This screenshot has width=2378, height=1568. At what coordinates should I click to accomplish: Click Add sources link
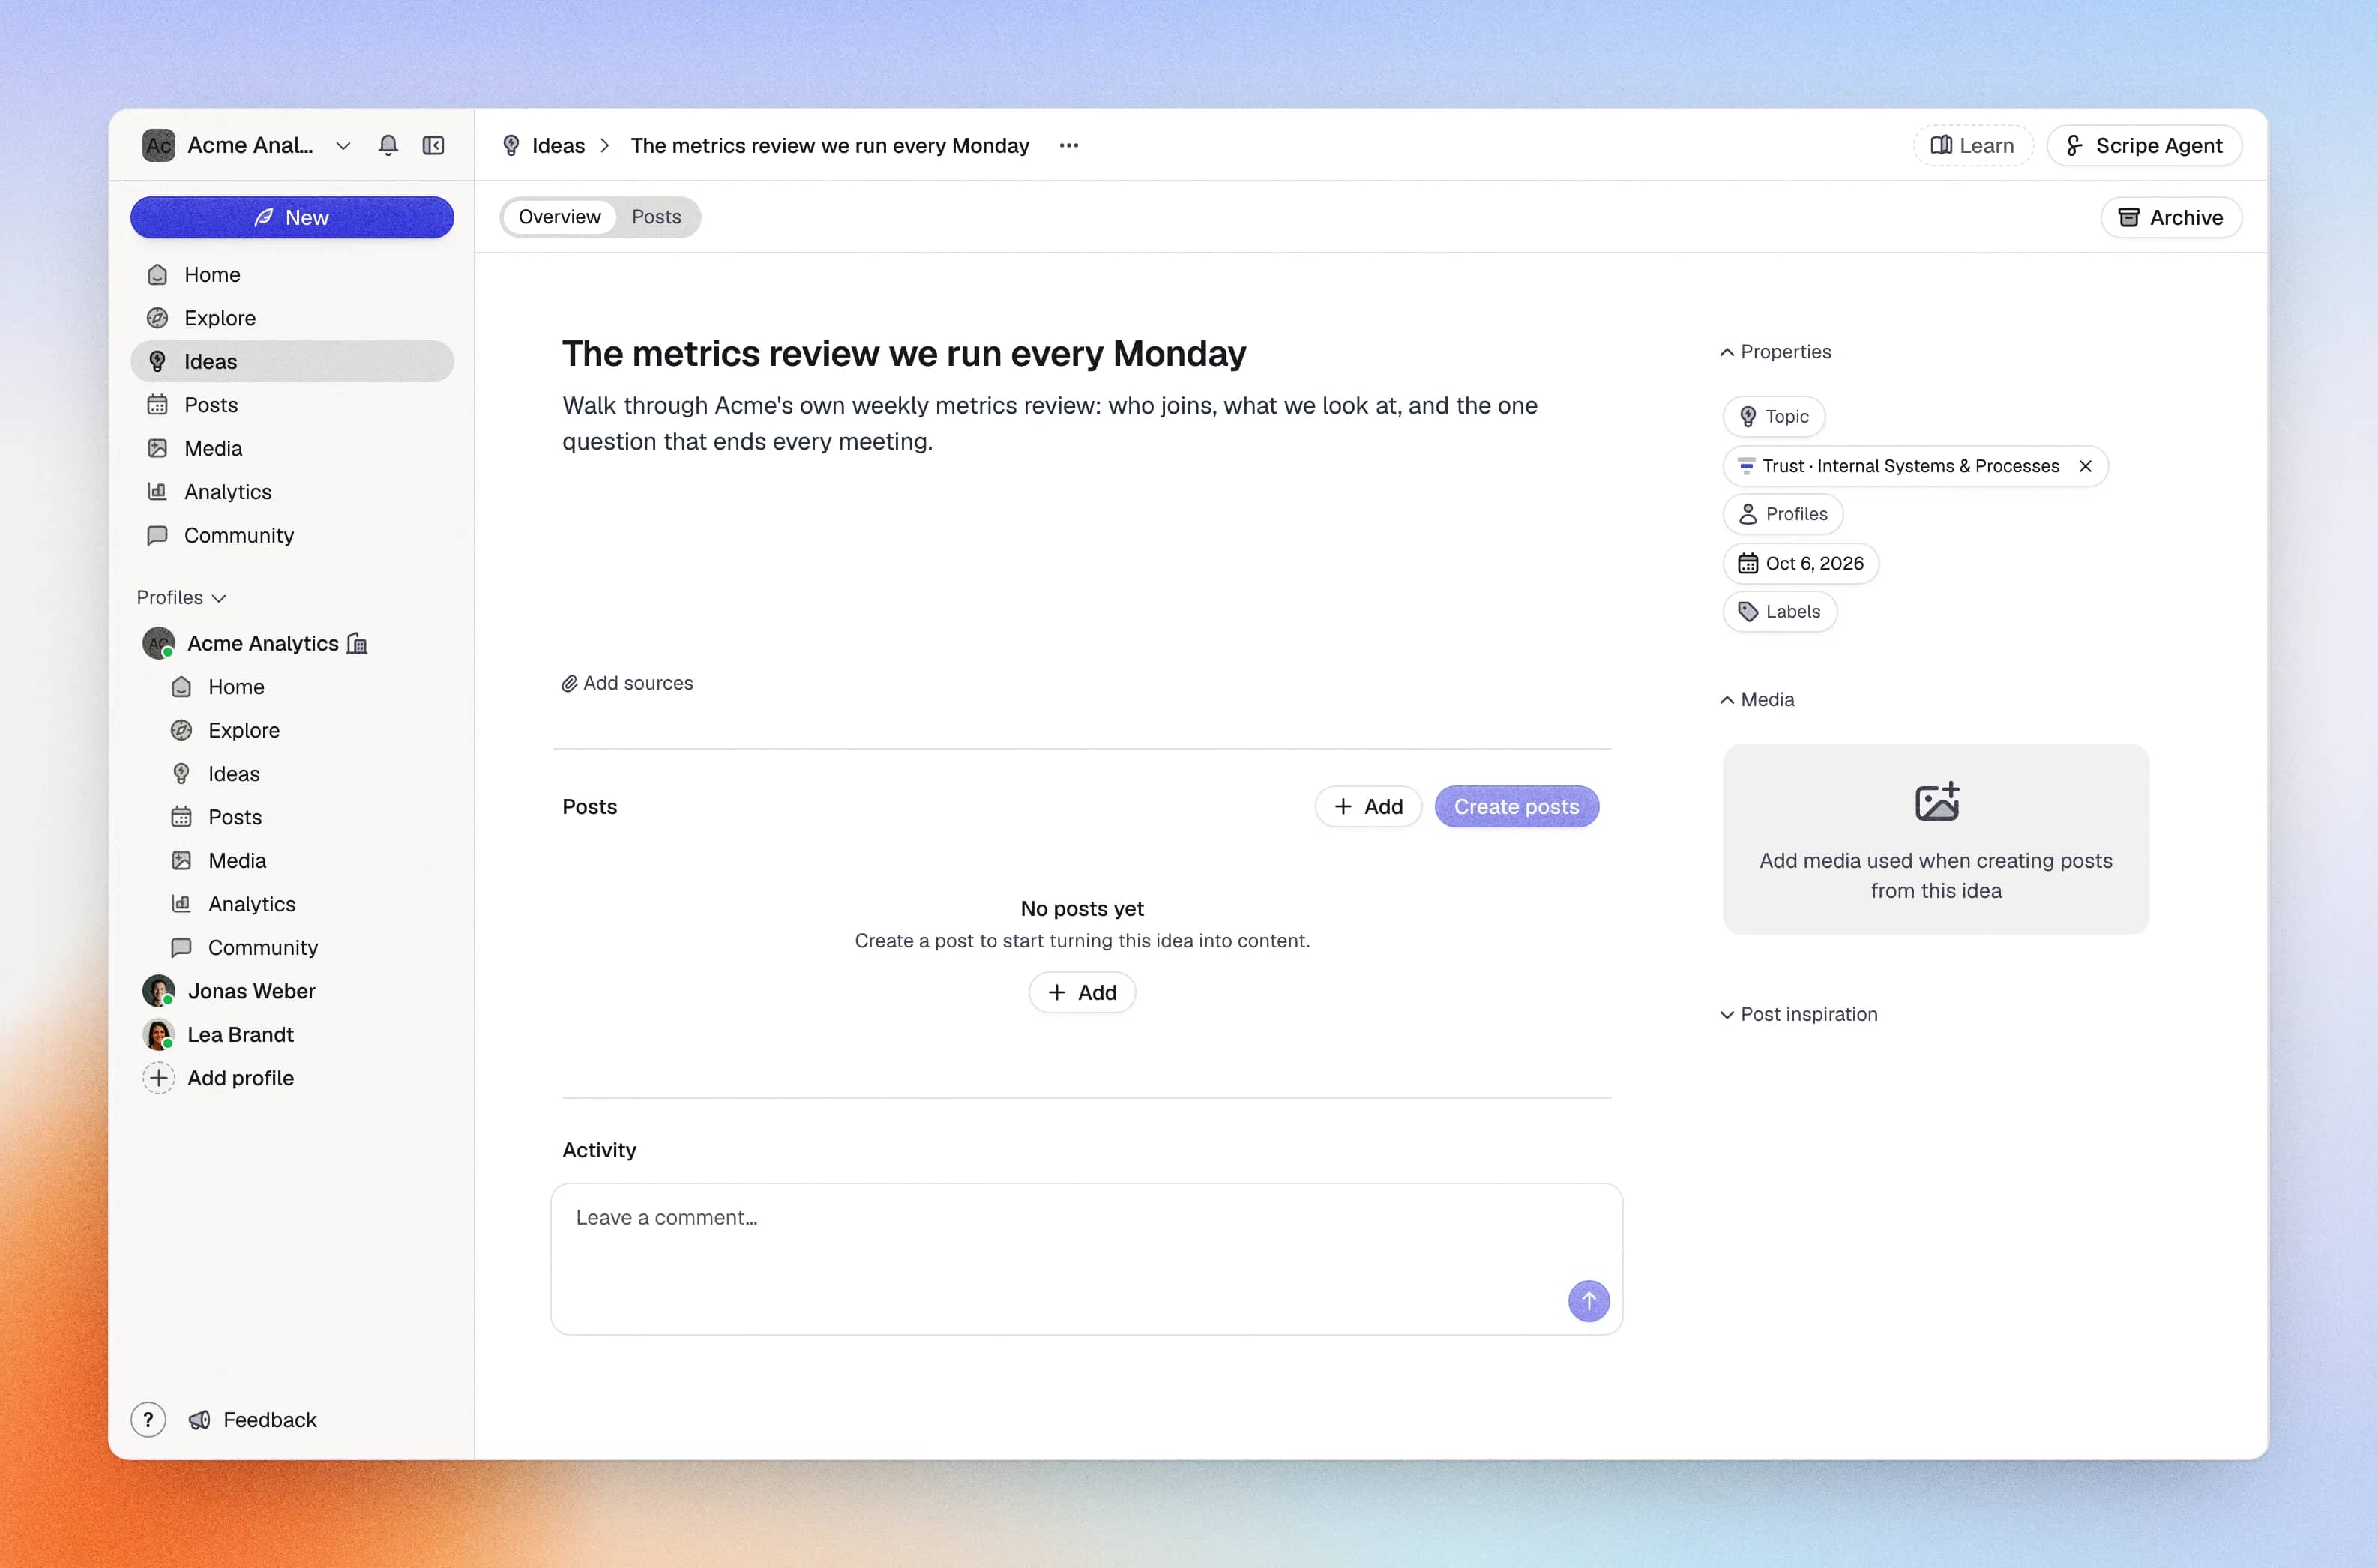[x=627, y=683]
